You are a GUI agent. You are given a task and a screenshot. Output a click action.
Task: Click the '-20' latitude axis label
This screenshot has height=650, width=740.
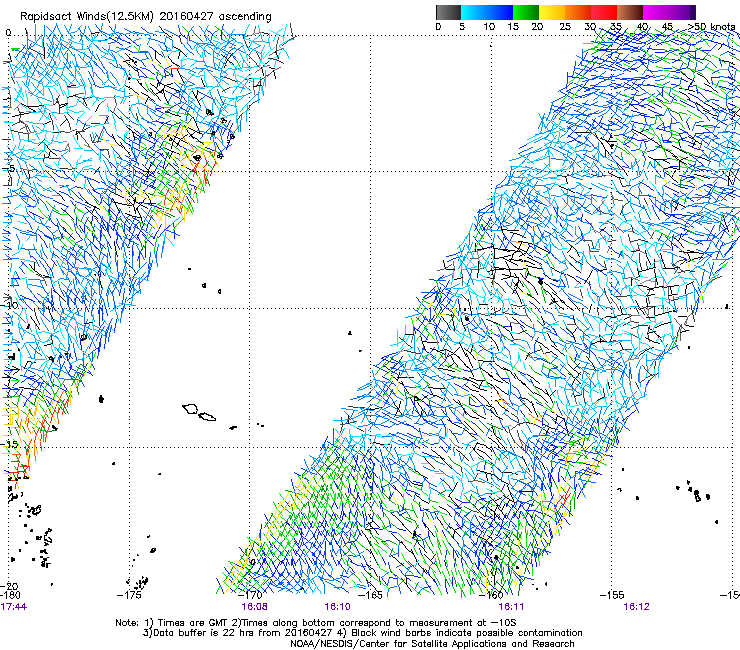click(x=10, y=587)
